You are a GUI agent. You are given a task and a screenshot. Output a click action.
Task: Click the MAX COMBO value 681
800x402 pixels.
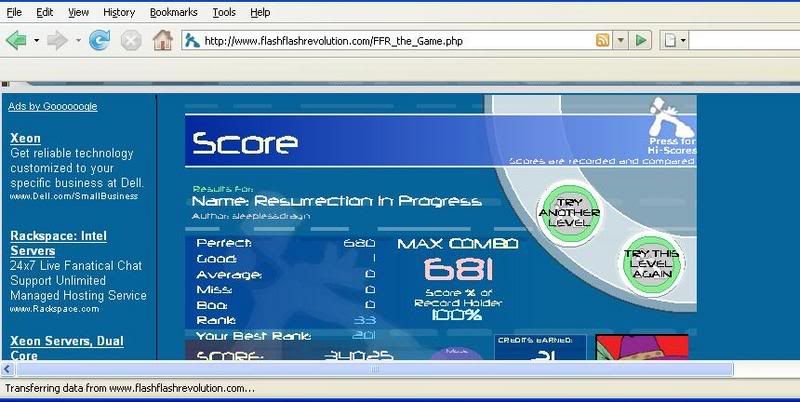point(458,269)
